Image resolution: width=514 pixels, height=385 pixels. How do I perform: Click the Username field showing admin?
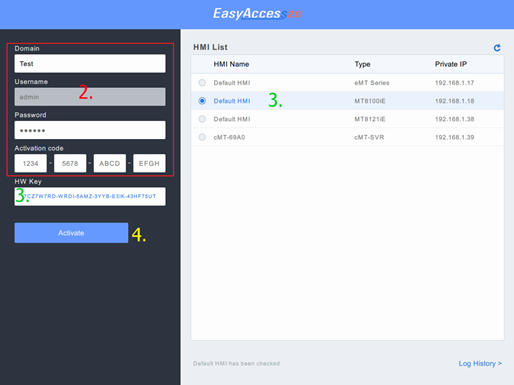pyautogui.click(x=90, y=97)
